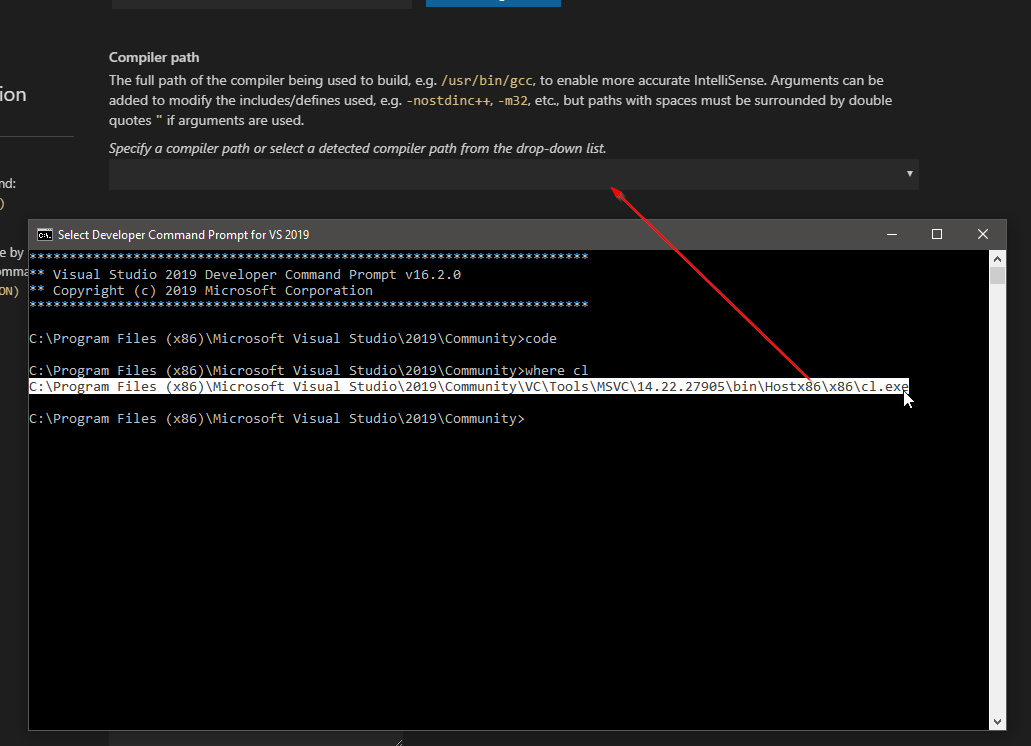Image resolution: width=1031 pixels, height=746 pixels.
Task: Close the Developer Command Prompt window
Action: (982, 235)
